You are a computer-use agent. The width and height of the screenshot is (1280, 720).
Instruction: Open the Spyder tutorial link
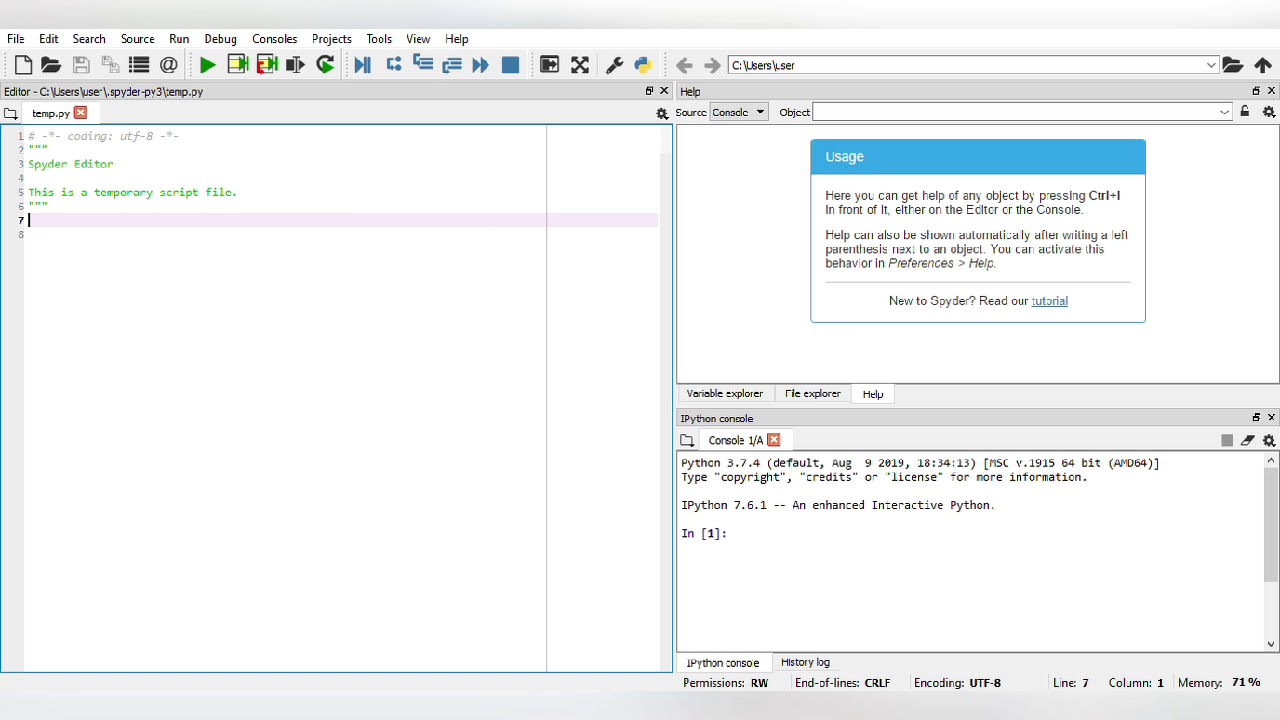[x=1049, y=301]
